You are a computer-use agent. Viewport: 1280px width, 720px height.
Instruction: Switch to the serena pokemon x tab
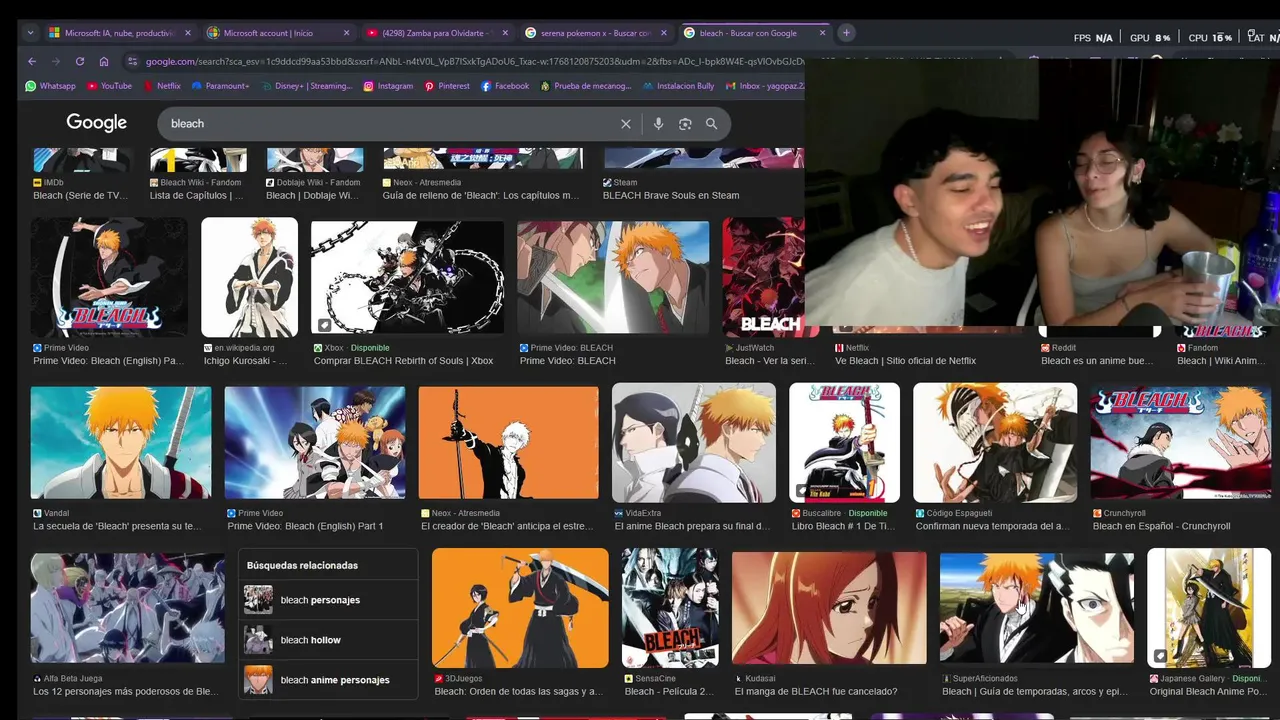click(594, 33)
